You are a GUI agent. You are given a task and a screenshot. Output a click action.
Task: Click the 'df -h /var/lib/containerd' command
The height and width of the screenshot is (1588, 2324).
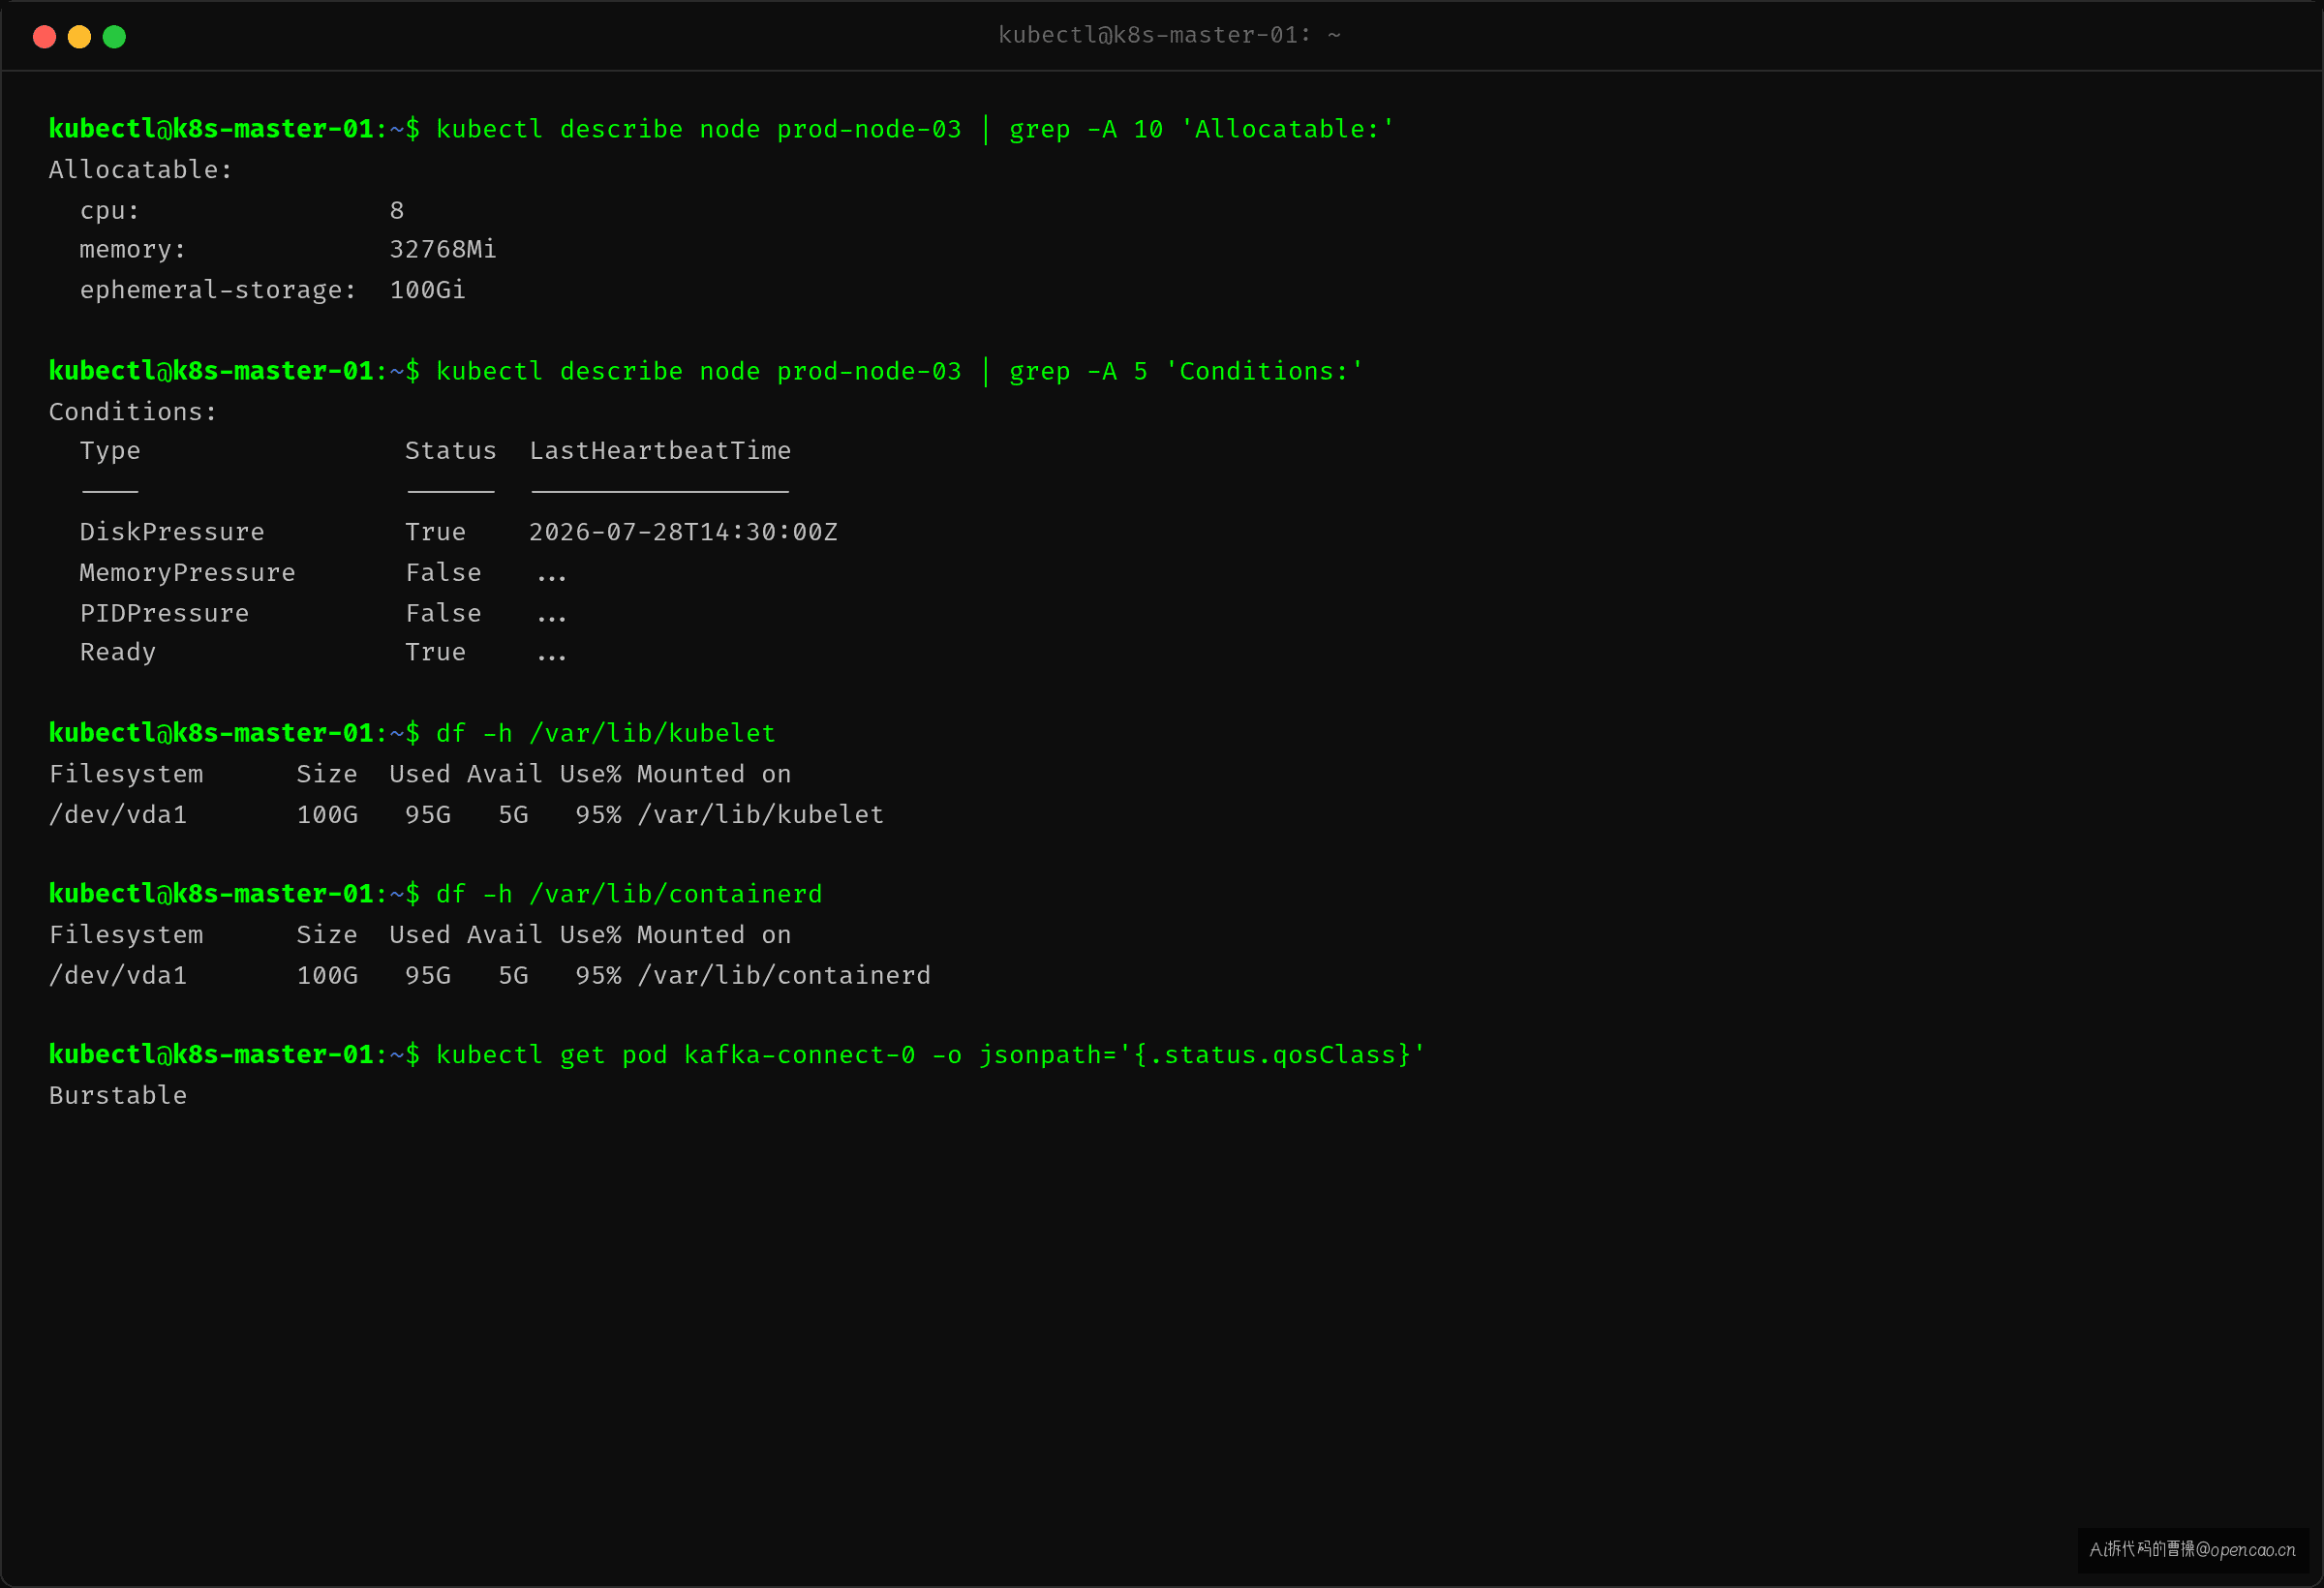[629, 894]
